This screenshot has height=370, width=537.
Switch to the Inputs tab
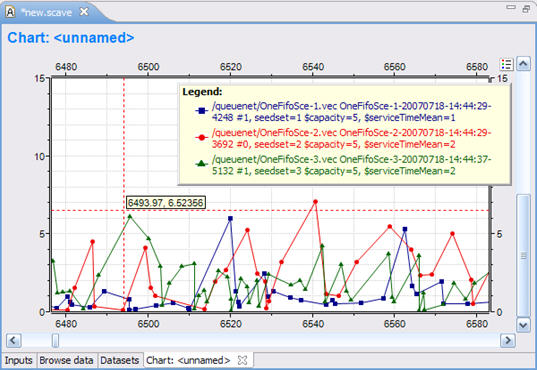18,360
